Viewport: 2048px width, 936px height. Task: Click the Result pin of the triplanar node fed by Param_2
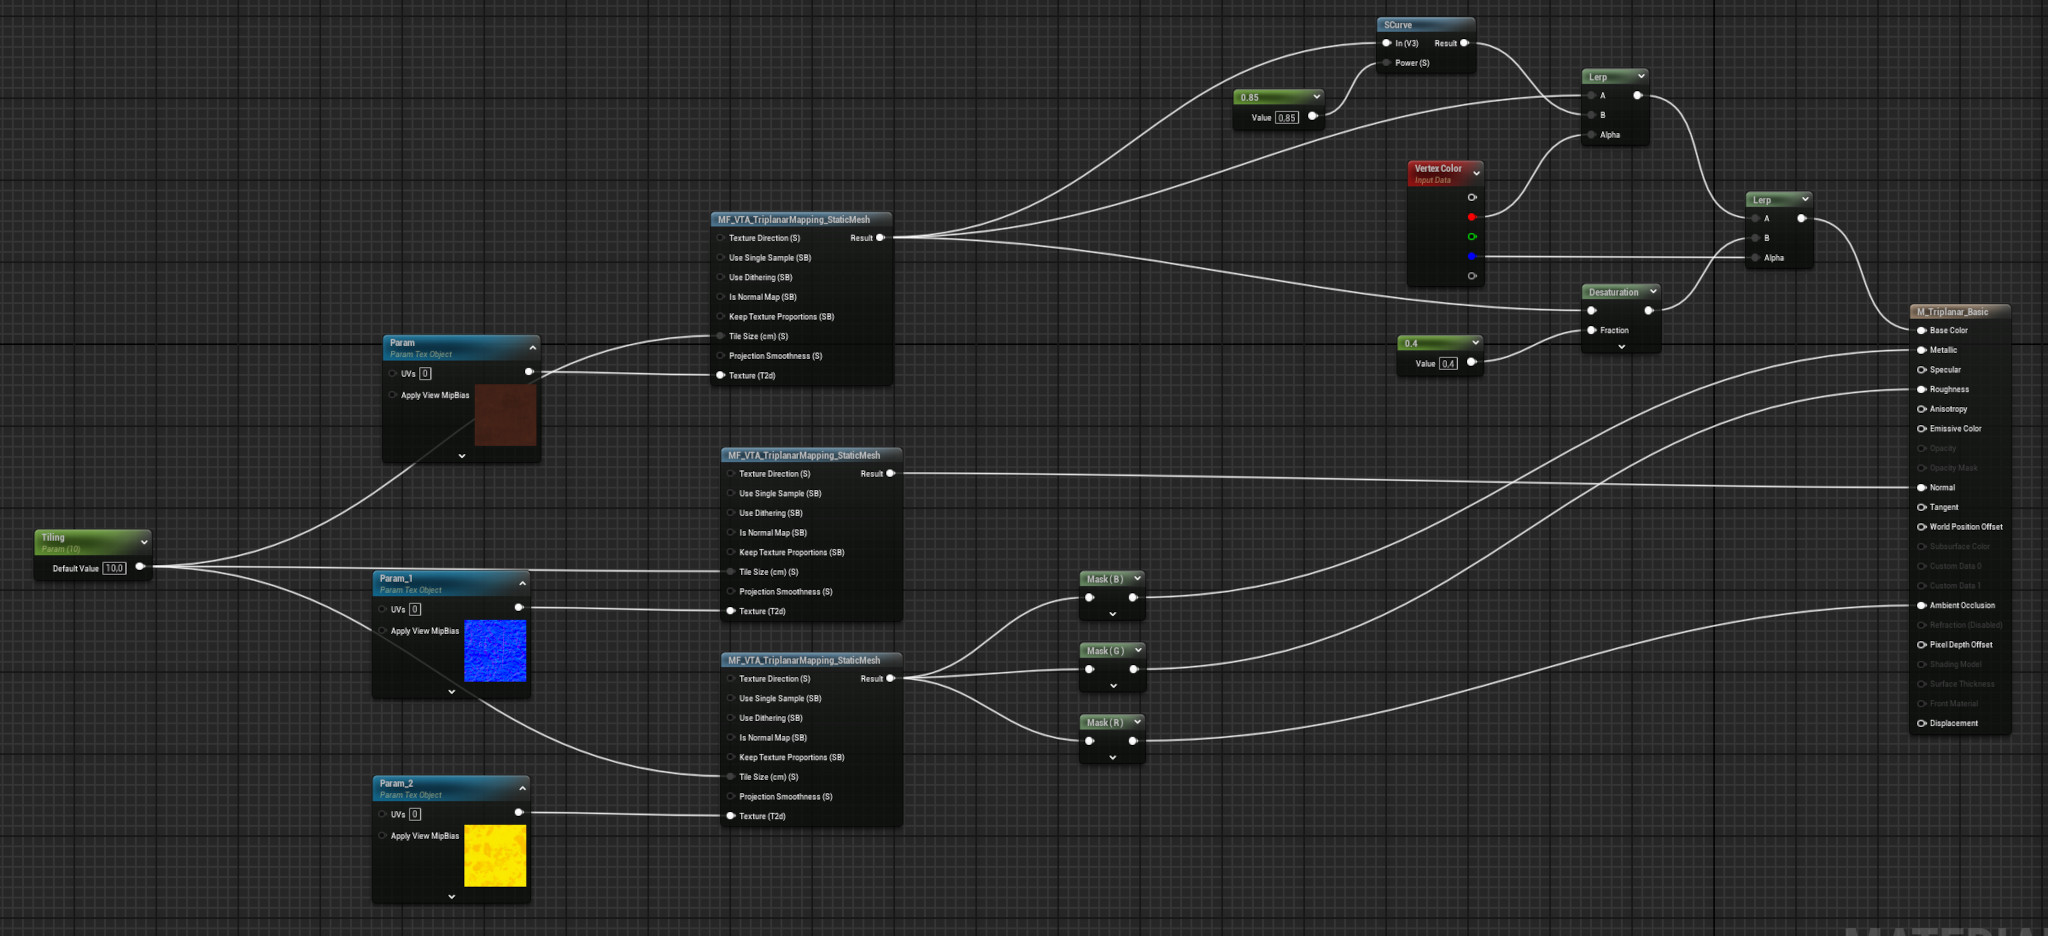(890, 678)
